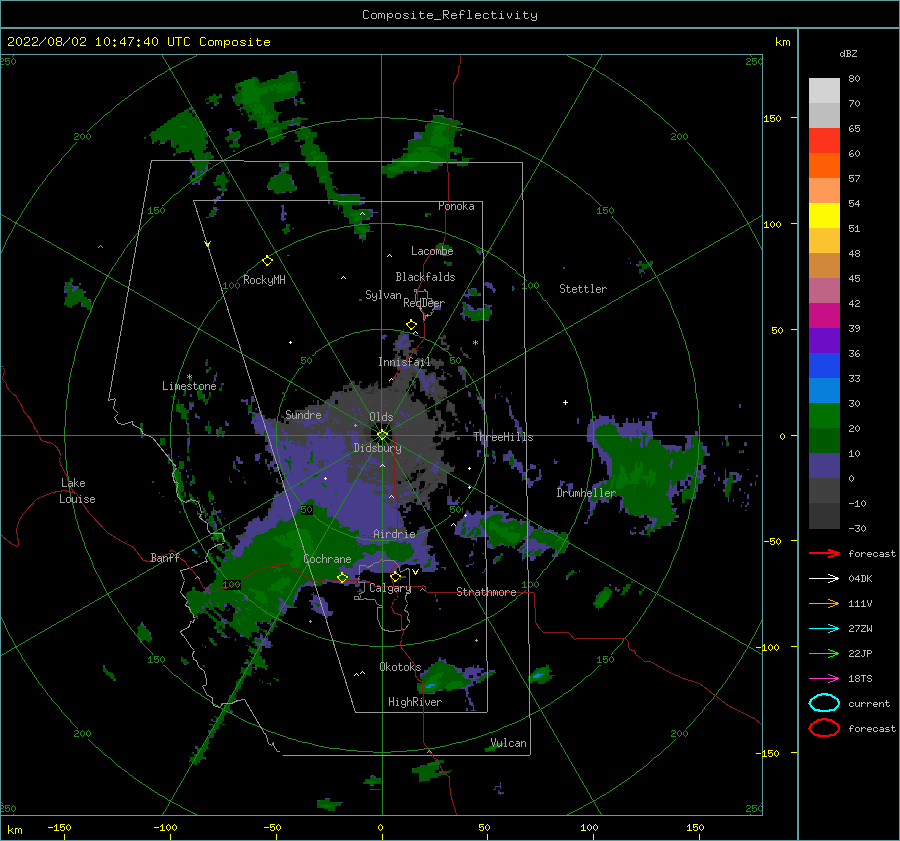Click the -150 tick on bottom axis

coord(59,827)
